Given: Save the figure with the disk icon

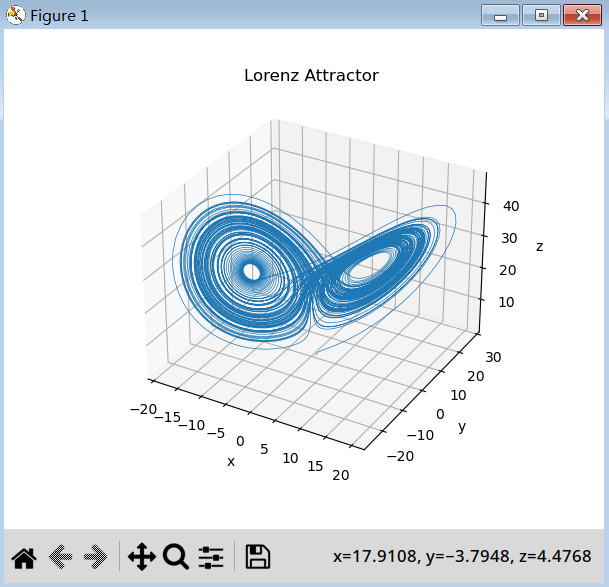Looking at the screenshot, I should click(257, 557).
